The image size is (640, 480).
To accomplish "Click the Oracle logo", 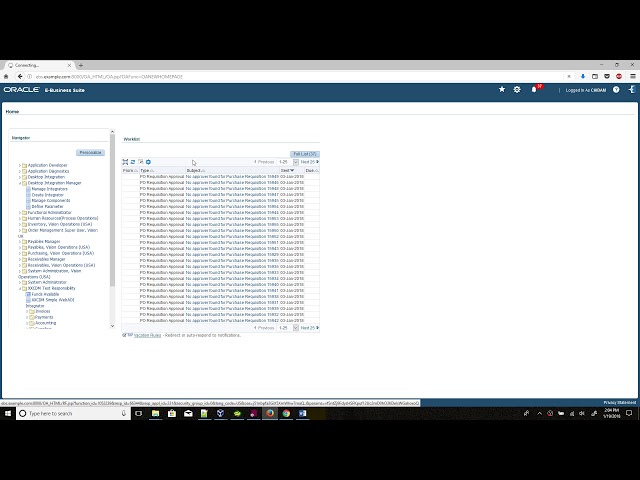I will (22, 89).
